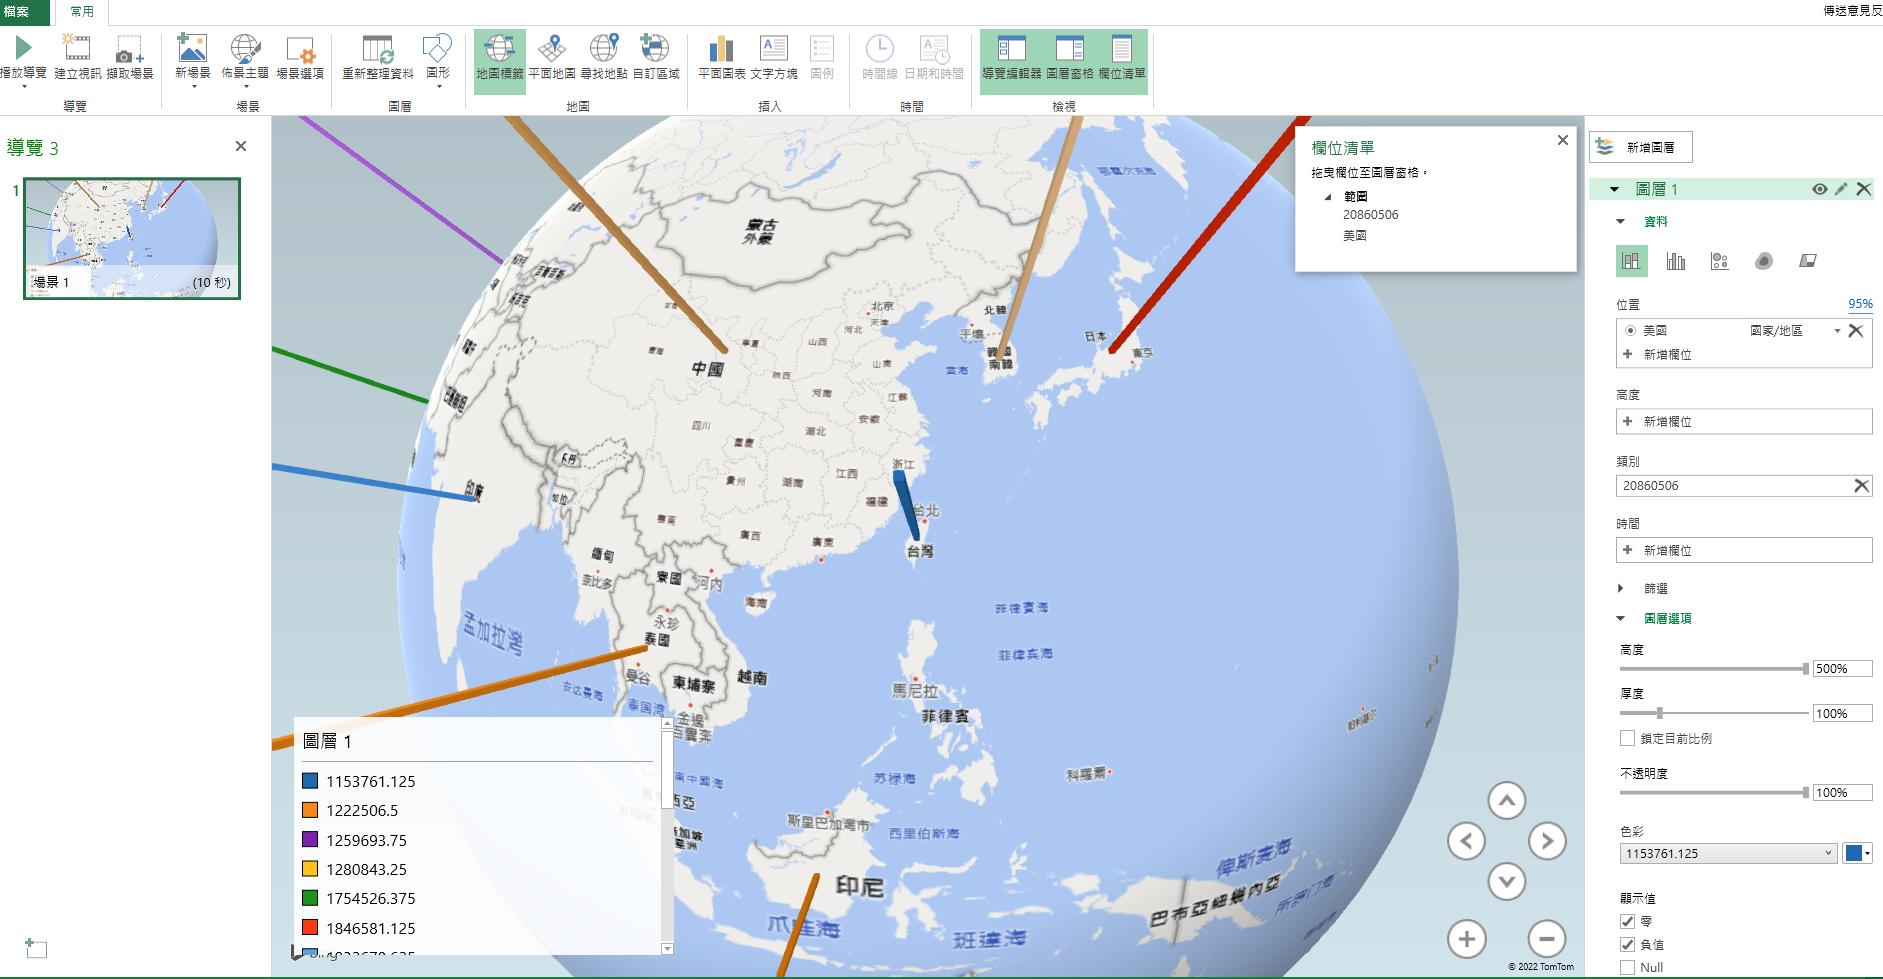Click the 擷取場景 capture scene icon
The height and width of the screenshot is (979, 1883).
point(129,50)
